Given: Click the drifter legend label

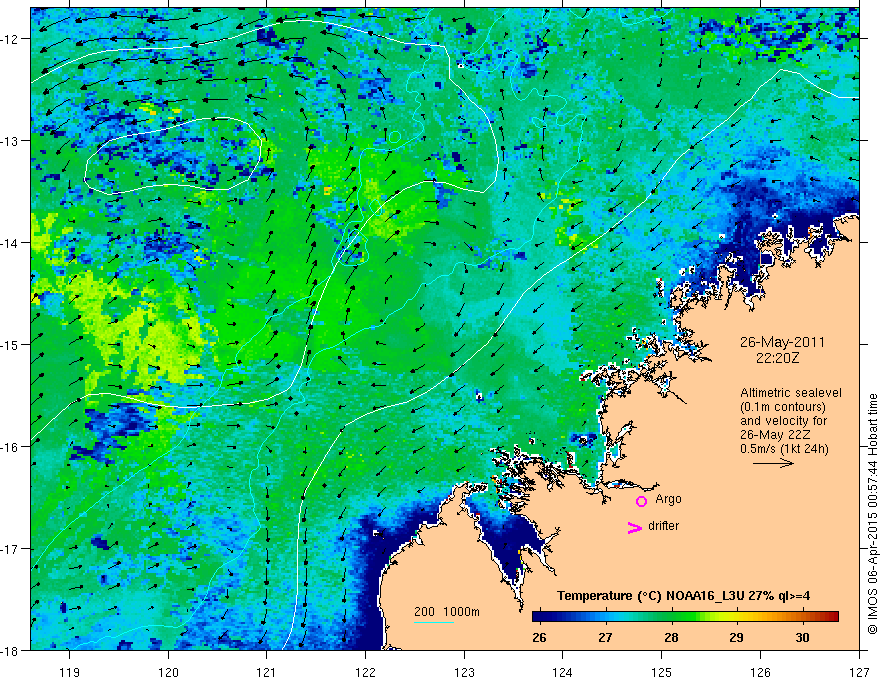Looking at the screenshot, I should click(663, 526).
